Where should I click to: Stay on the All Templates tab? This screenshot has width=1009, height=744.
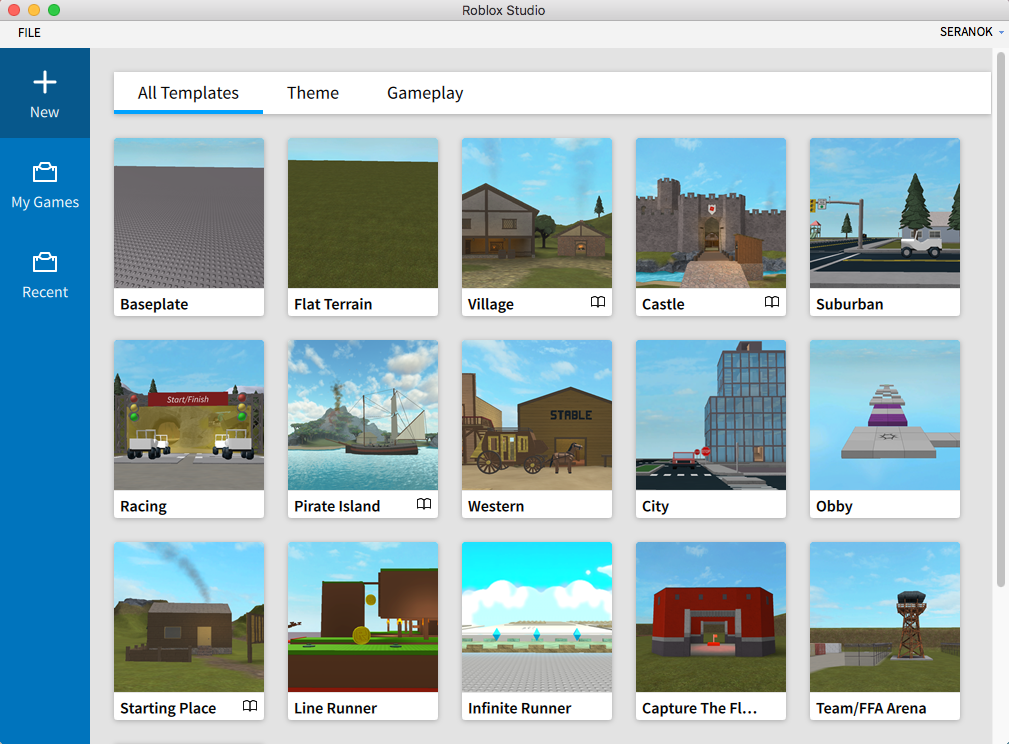[187, 92]
